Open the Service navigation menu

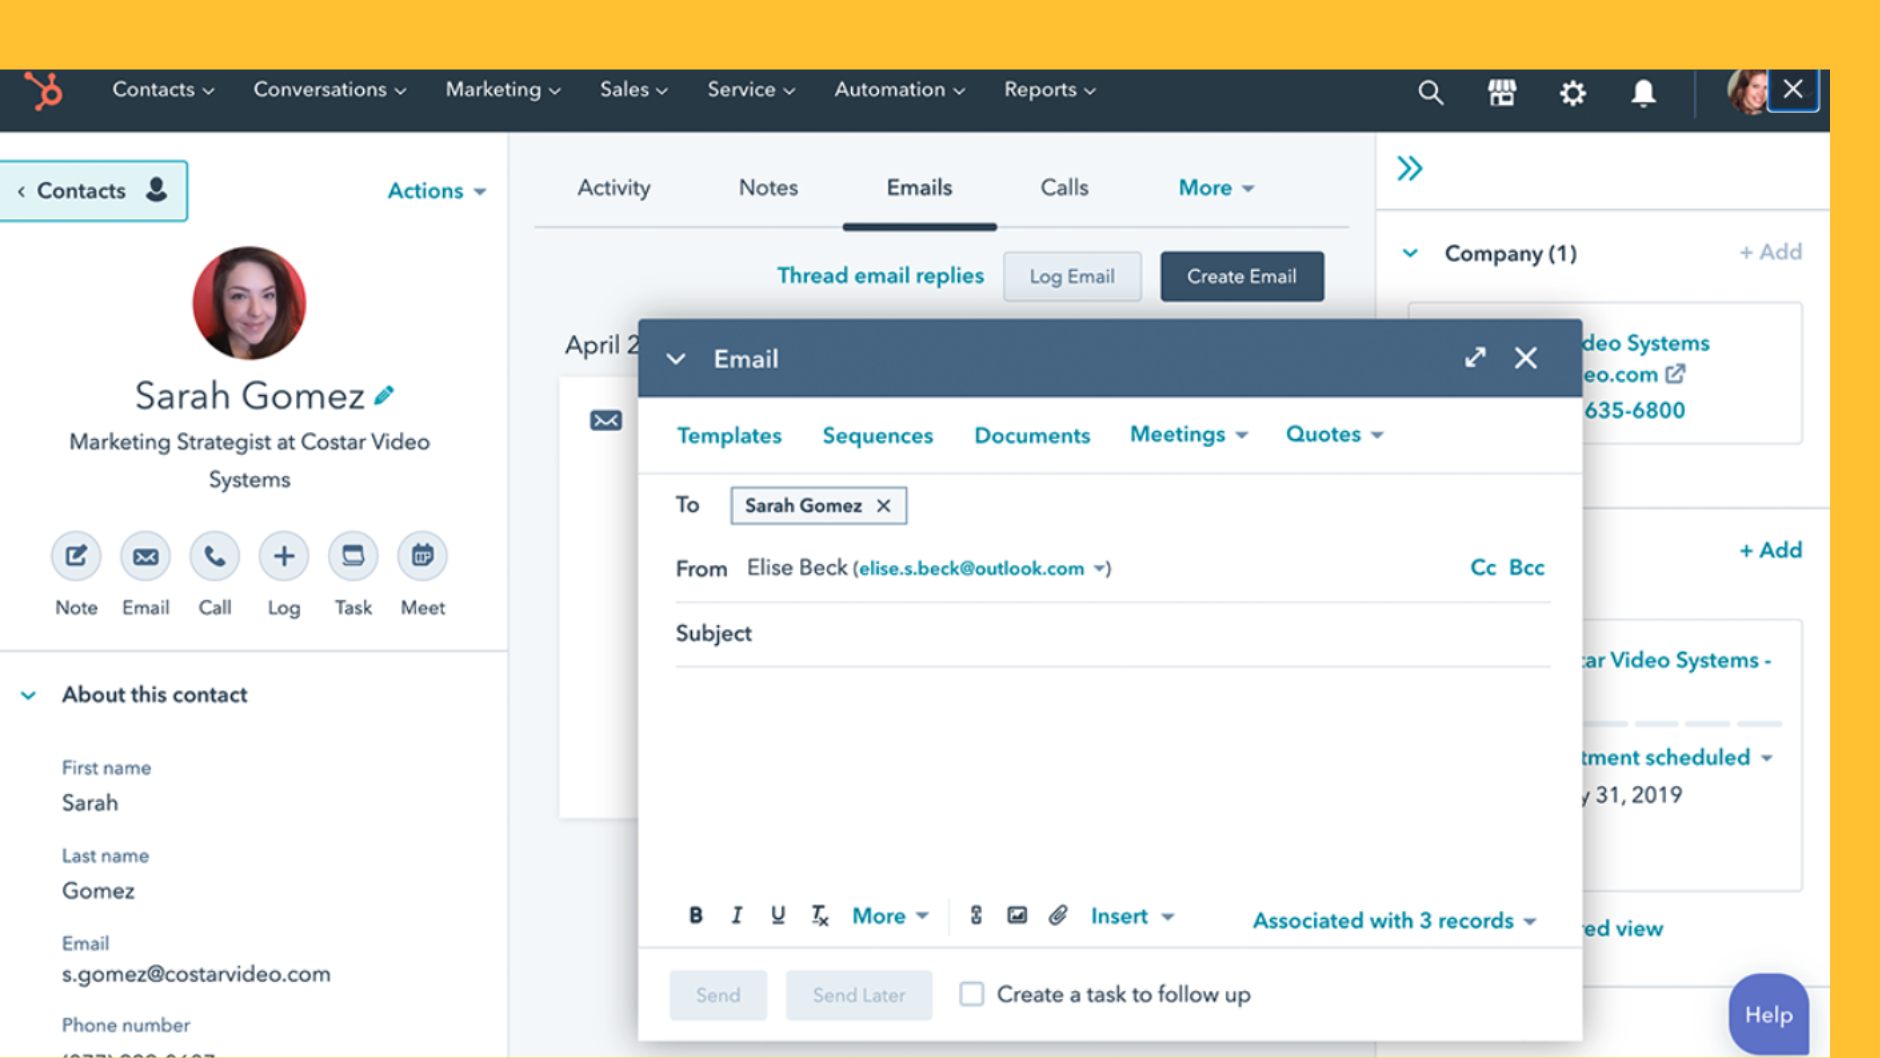(751, 90)
